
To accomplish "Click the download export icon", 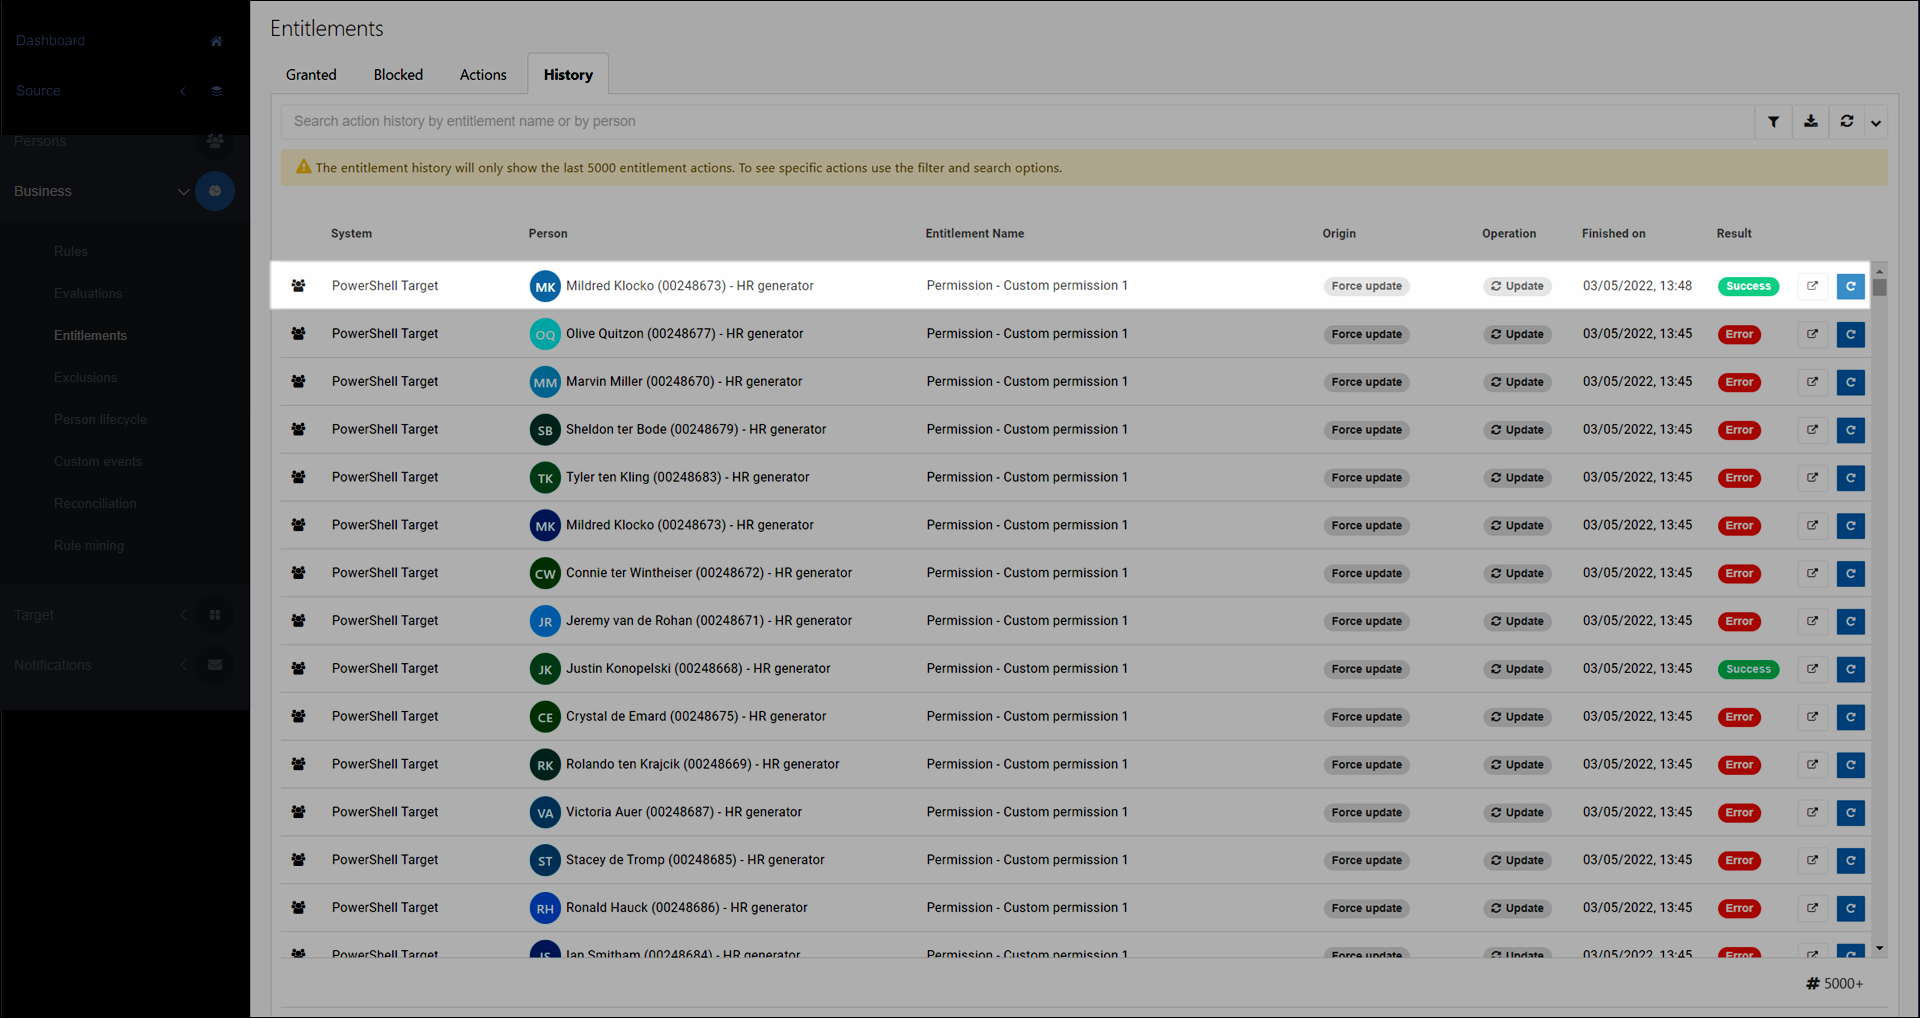I will coord(1810,122).
